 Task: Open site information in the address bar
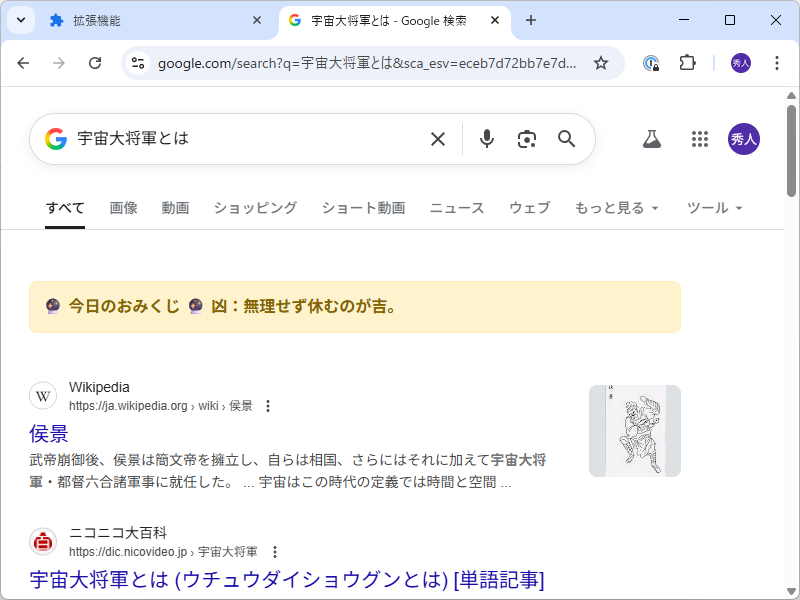point(137,62)
